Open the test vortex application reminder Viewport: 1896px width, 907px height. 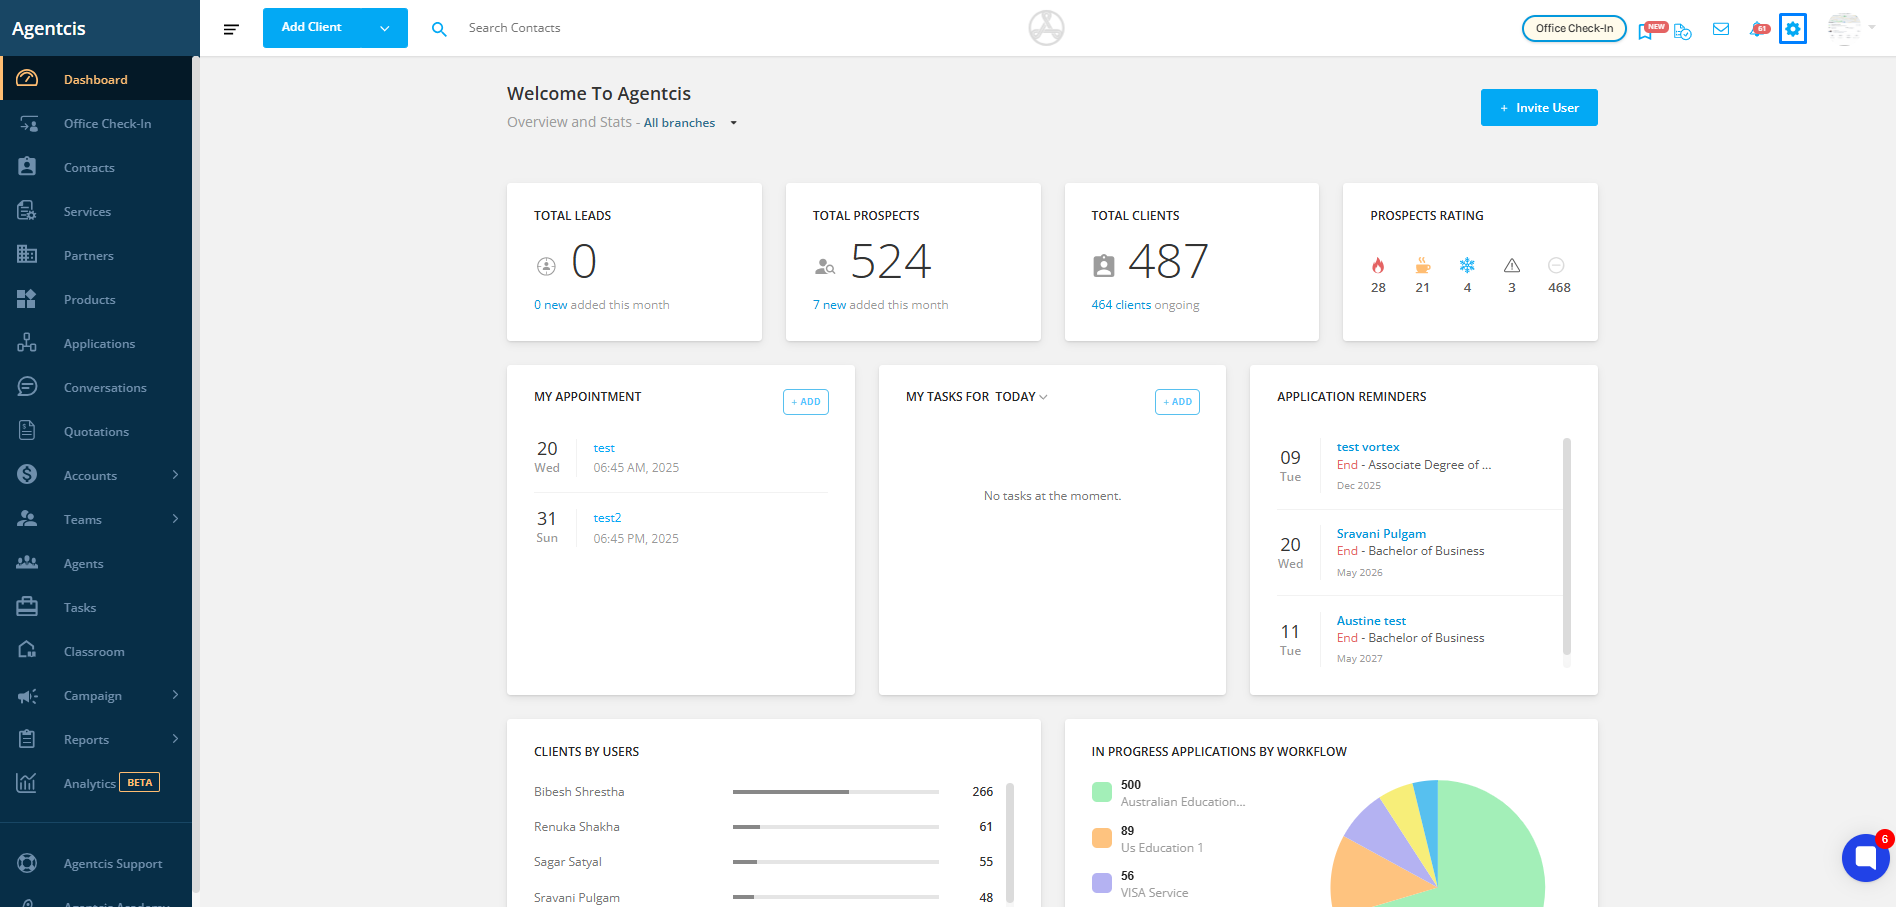point(1368,447)
